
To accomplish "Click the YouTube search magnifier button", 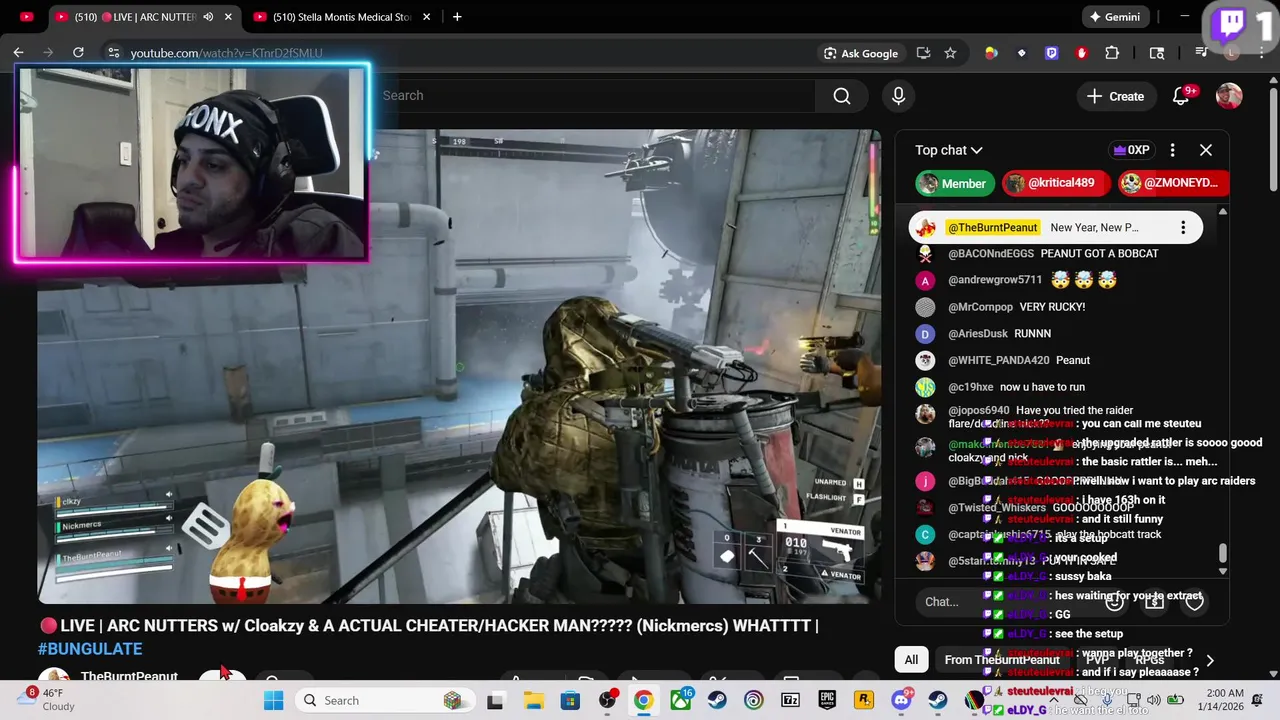I will coord(842,96).
